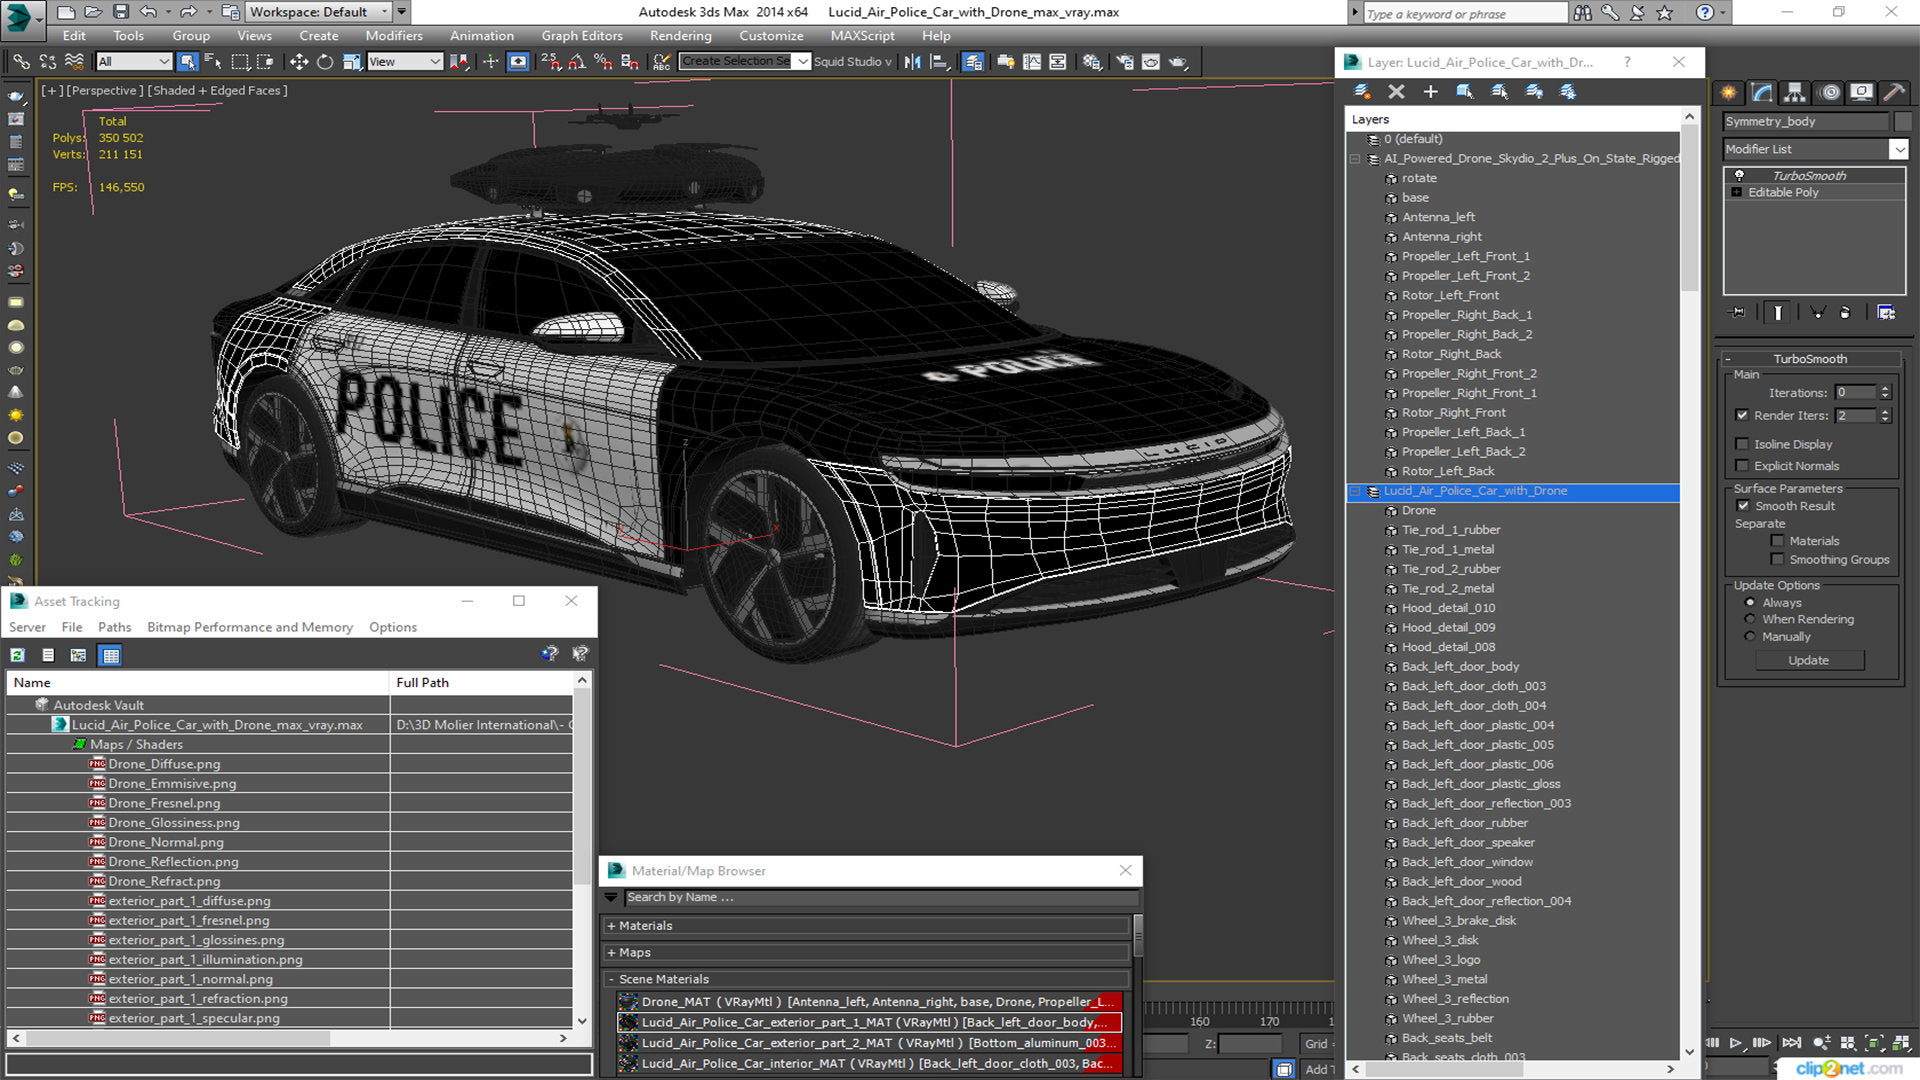Expand Editable Poly in modifier stack
Viewport: 1920px width, 1080px height.
coord(1737,193)
